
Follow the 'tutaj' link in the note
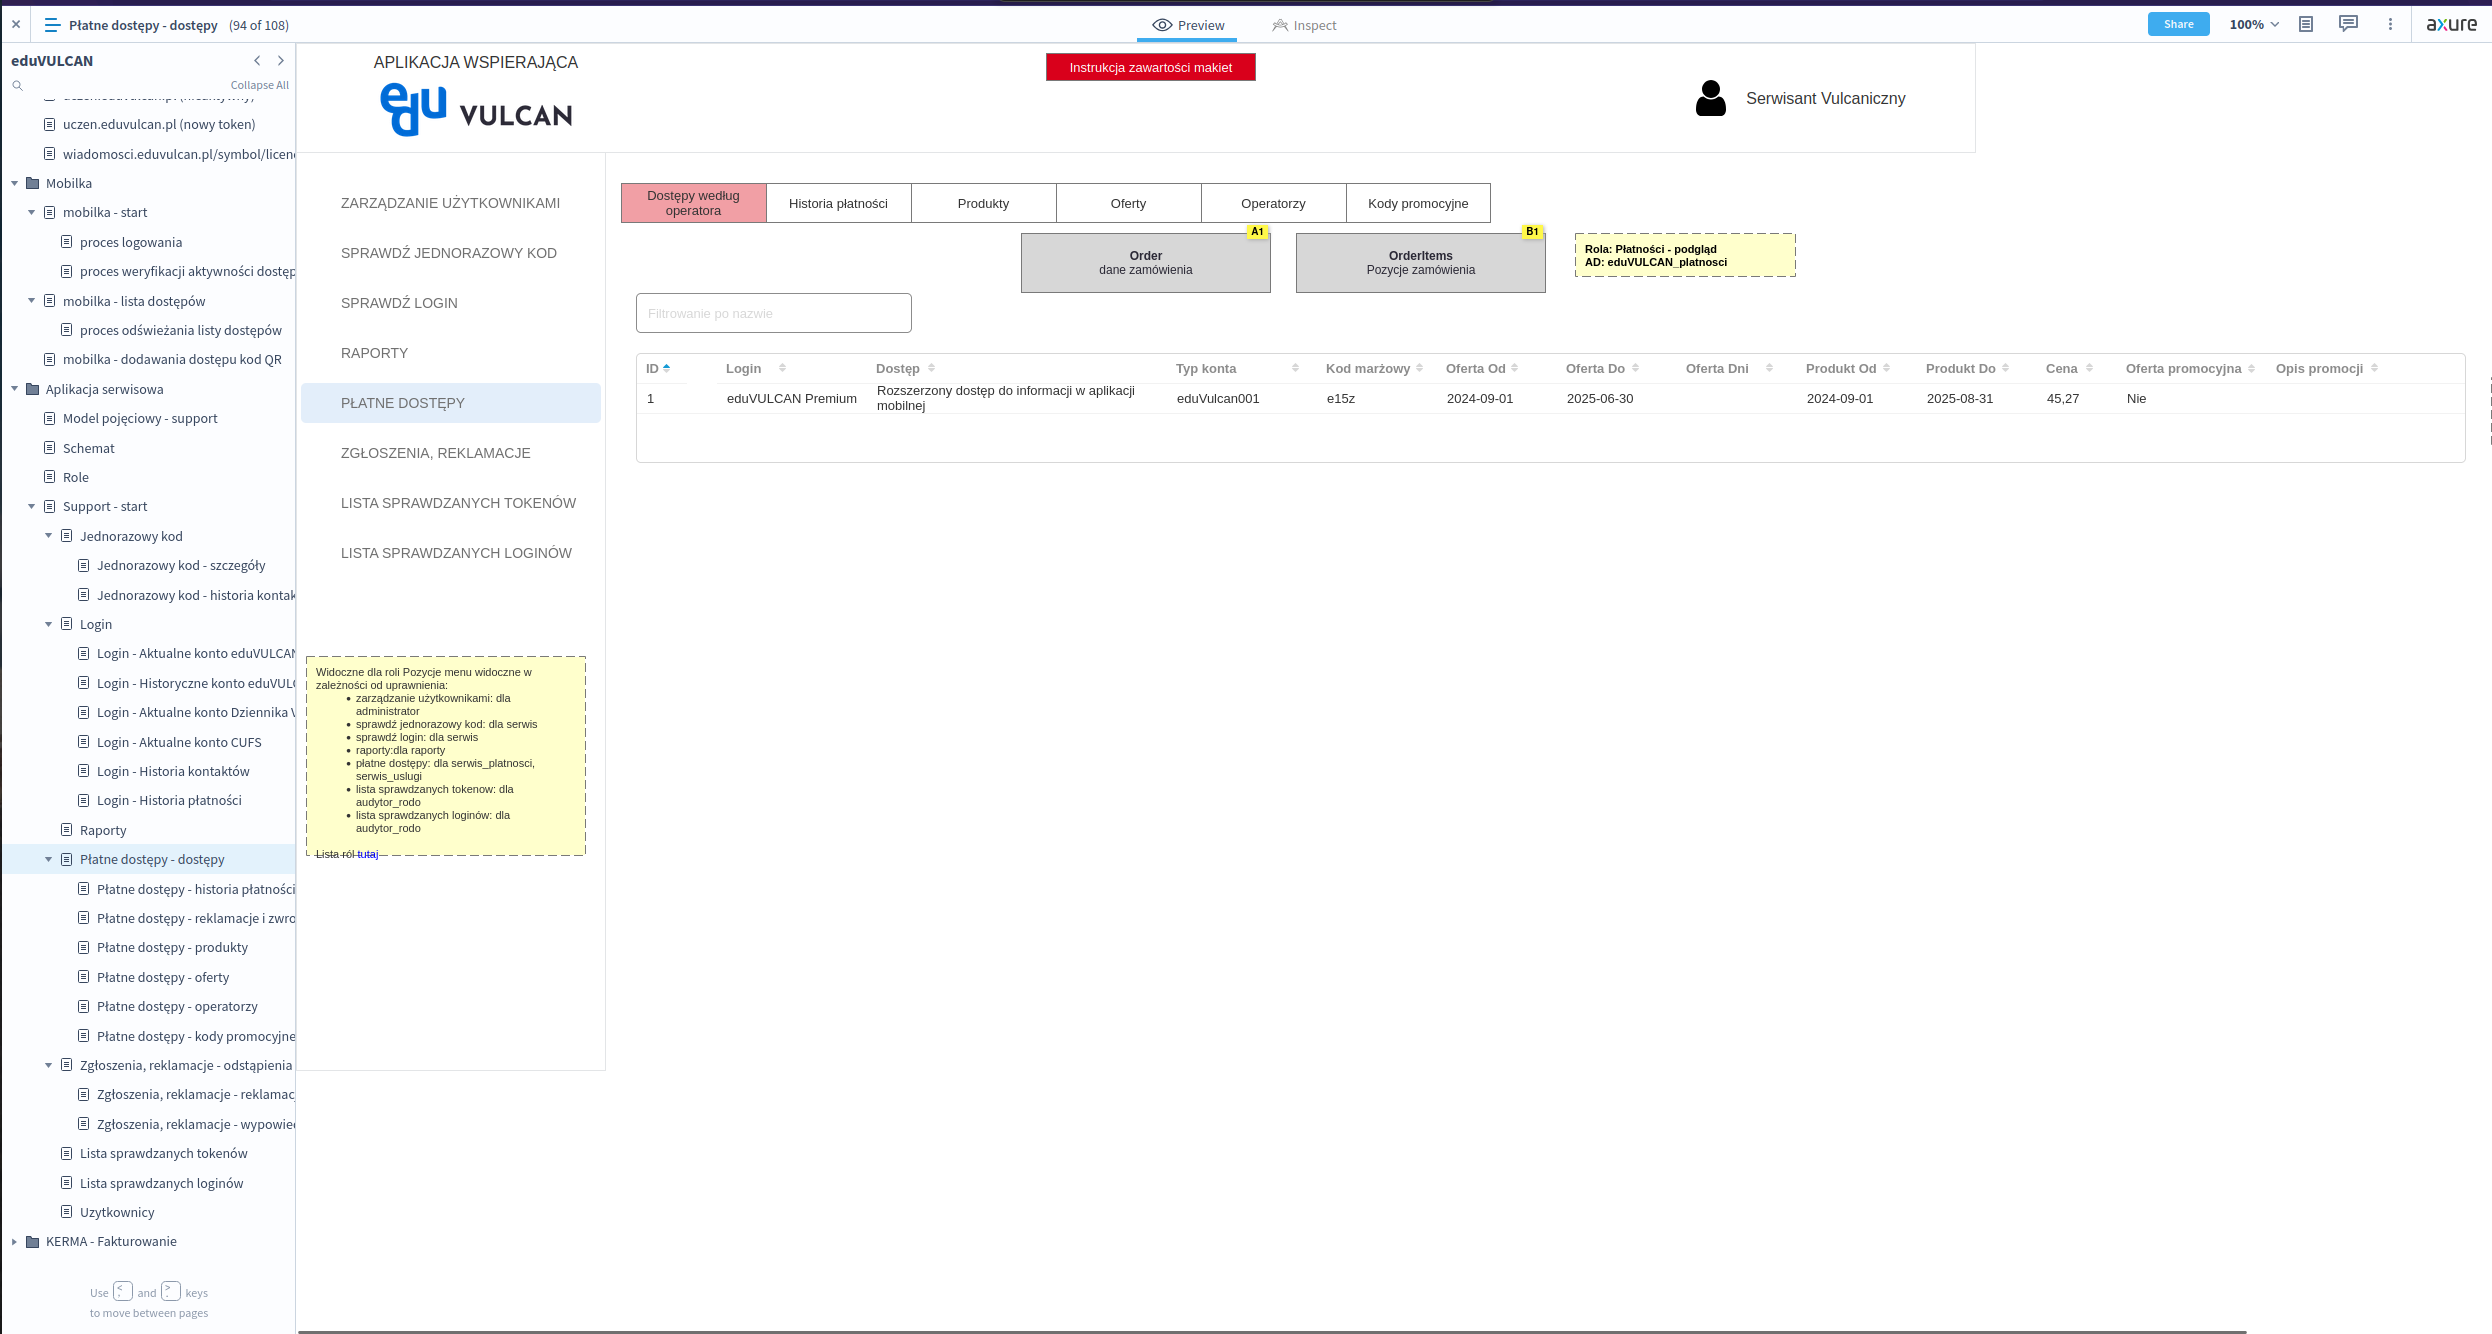368,855
